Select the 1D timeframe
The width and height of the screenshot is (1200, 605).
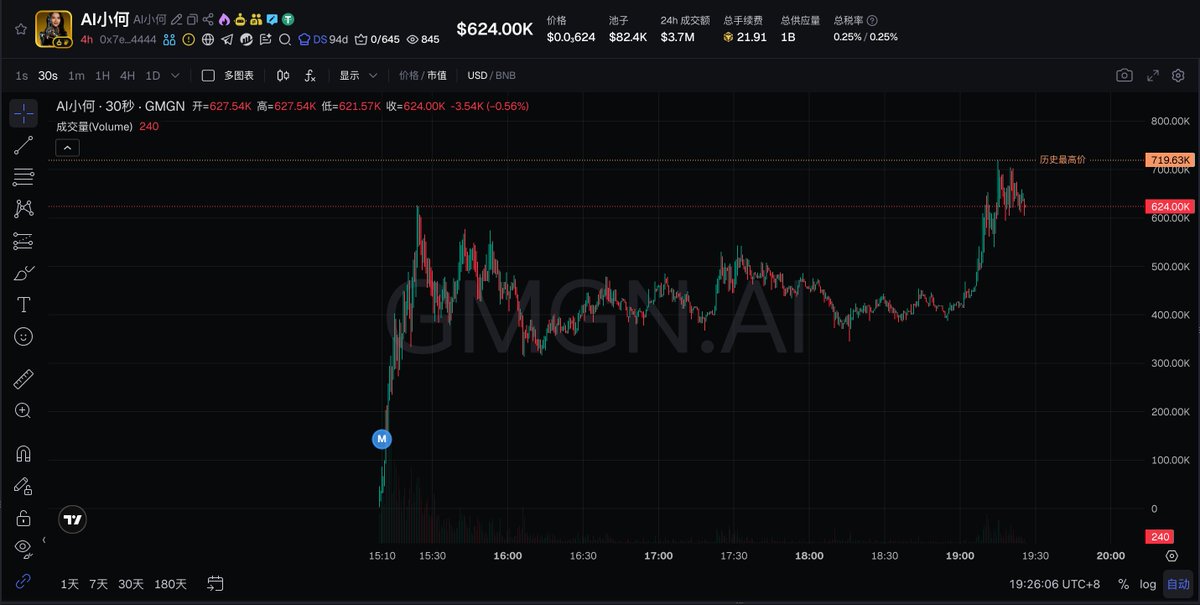pyautogui.click(x=152, y=76)
